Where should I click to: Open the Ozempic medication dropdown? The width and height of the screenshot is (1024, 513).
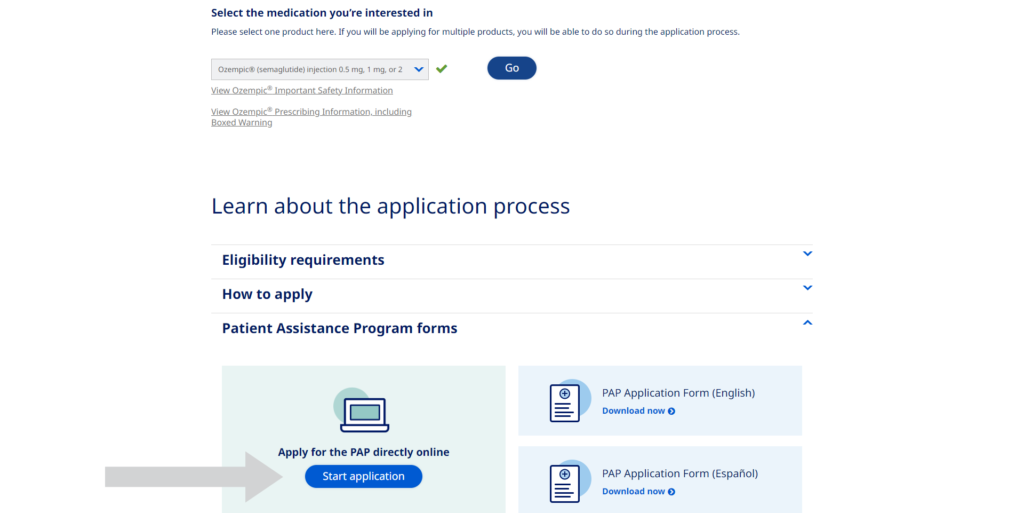click(x=319, y=69)
